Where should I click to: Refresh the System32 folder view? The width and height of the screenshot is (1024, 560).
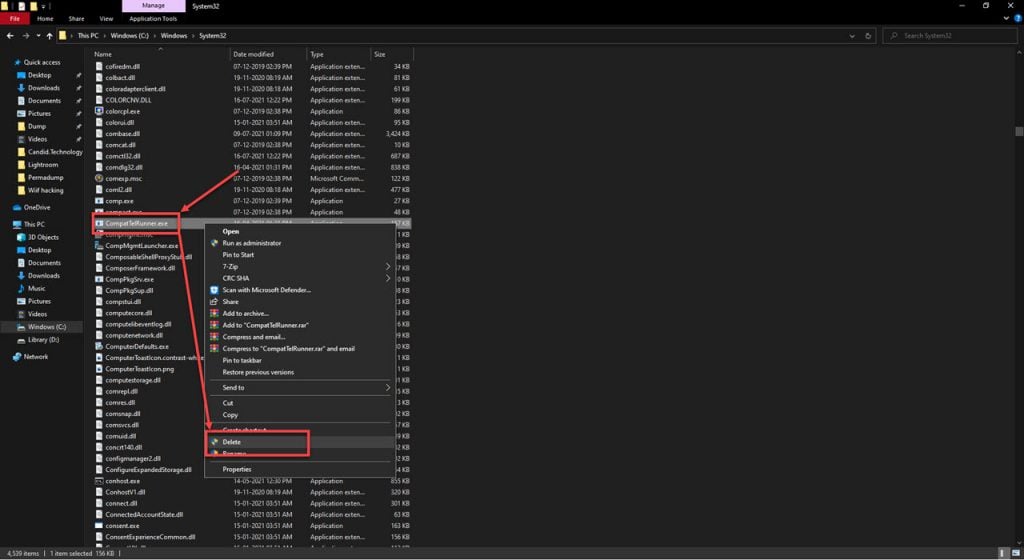[868, 36]
